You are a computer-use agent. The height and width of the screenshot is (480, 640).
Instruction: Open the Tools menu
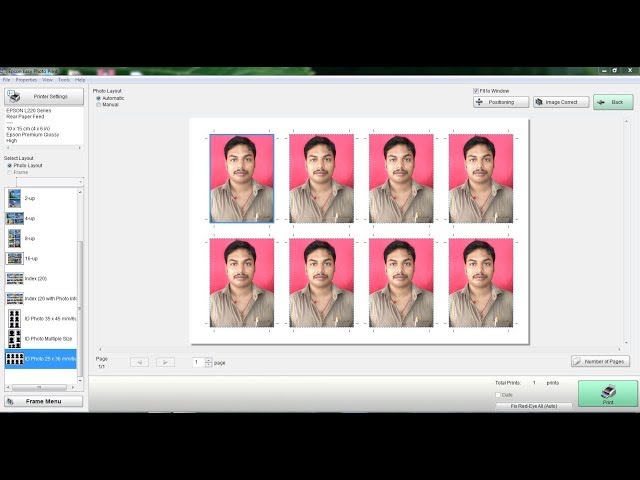click(64, 80)
